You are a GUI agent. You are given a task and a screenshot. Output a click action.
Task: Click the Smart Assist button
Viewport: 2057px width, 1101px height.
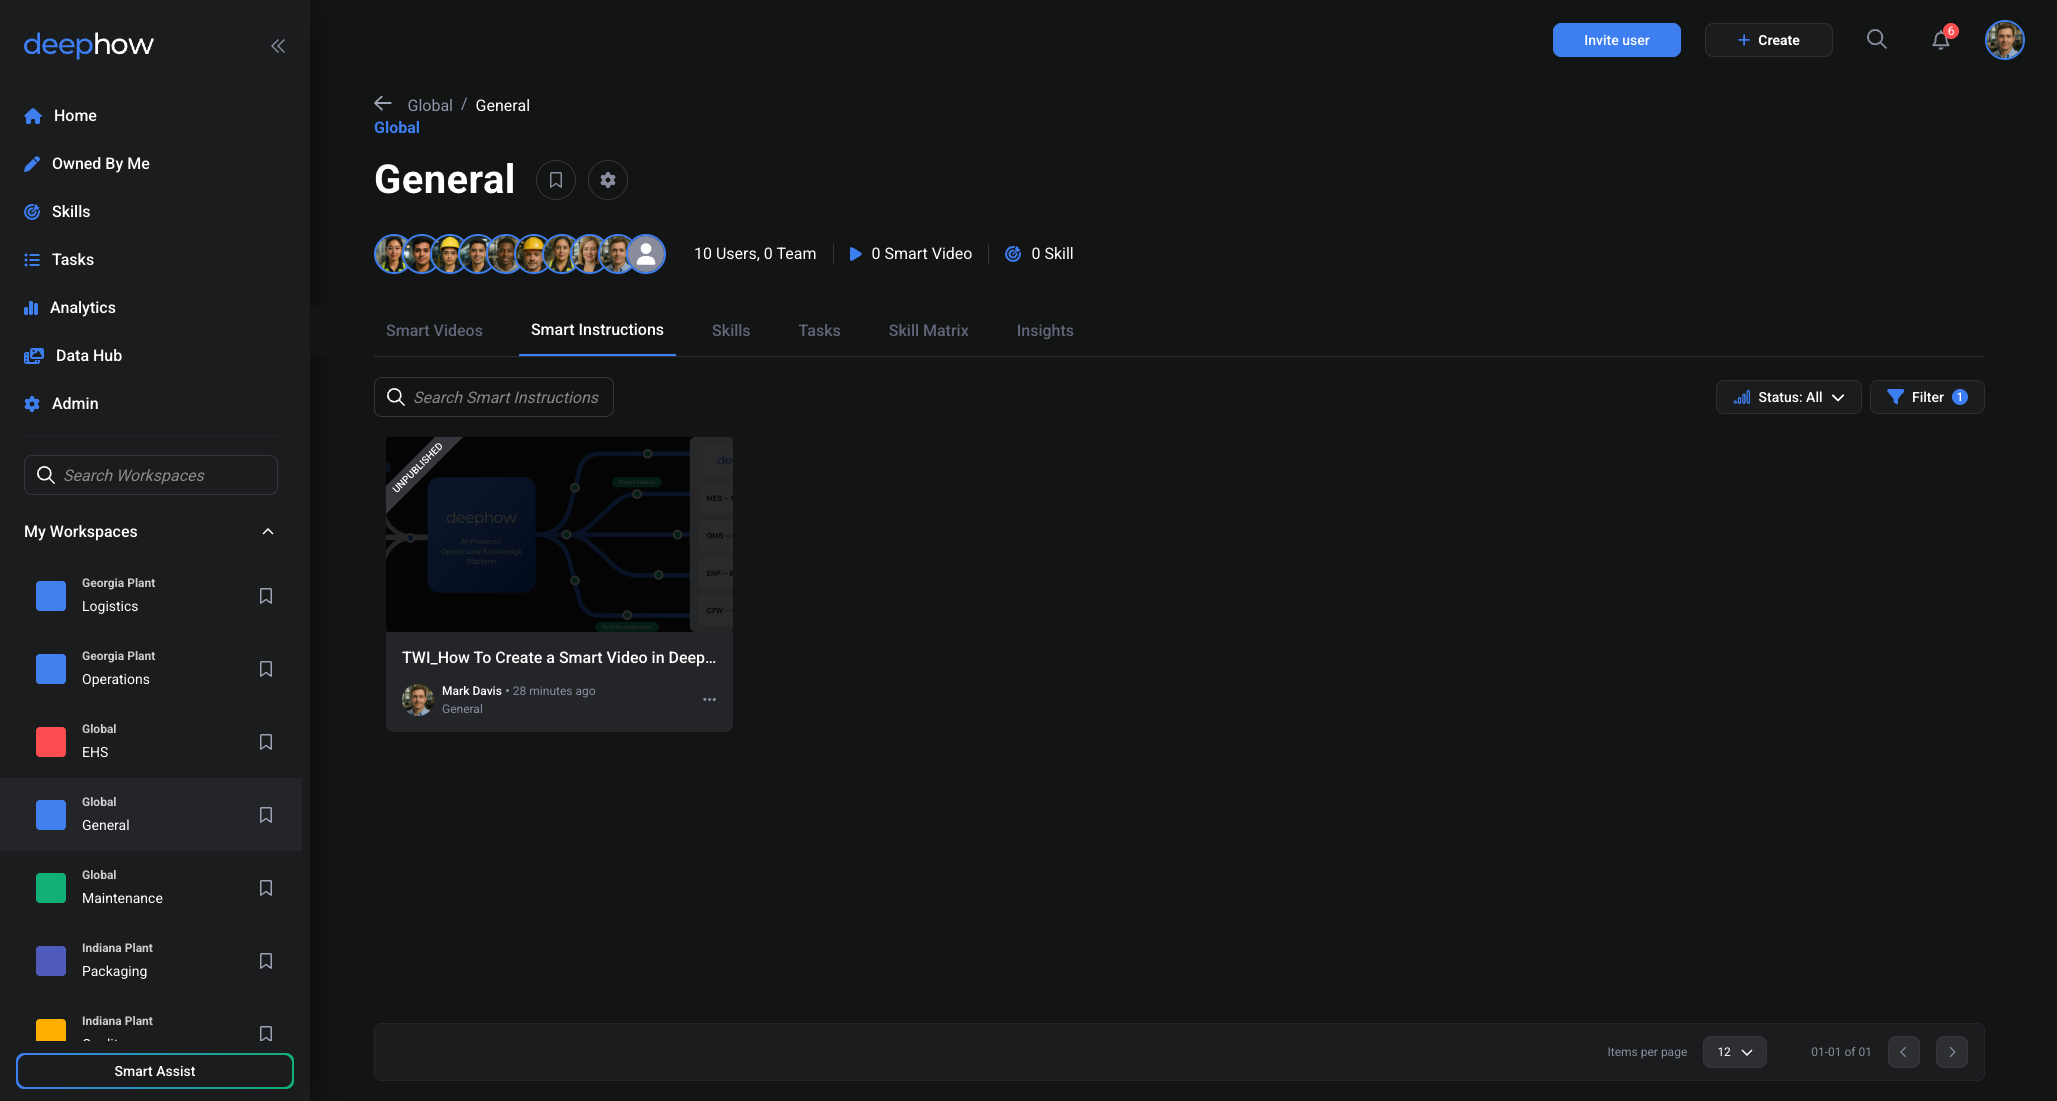click(155, 1071)
